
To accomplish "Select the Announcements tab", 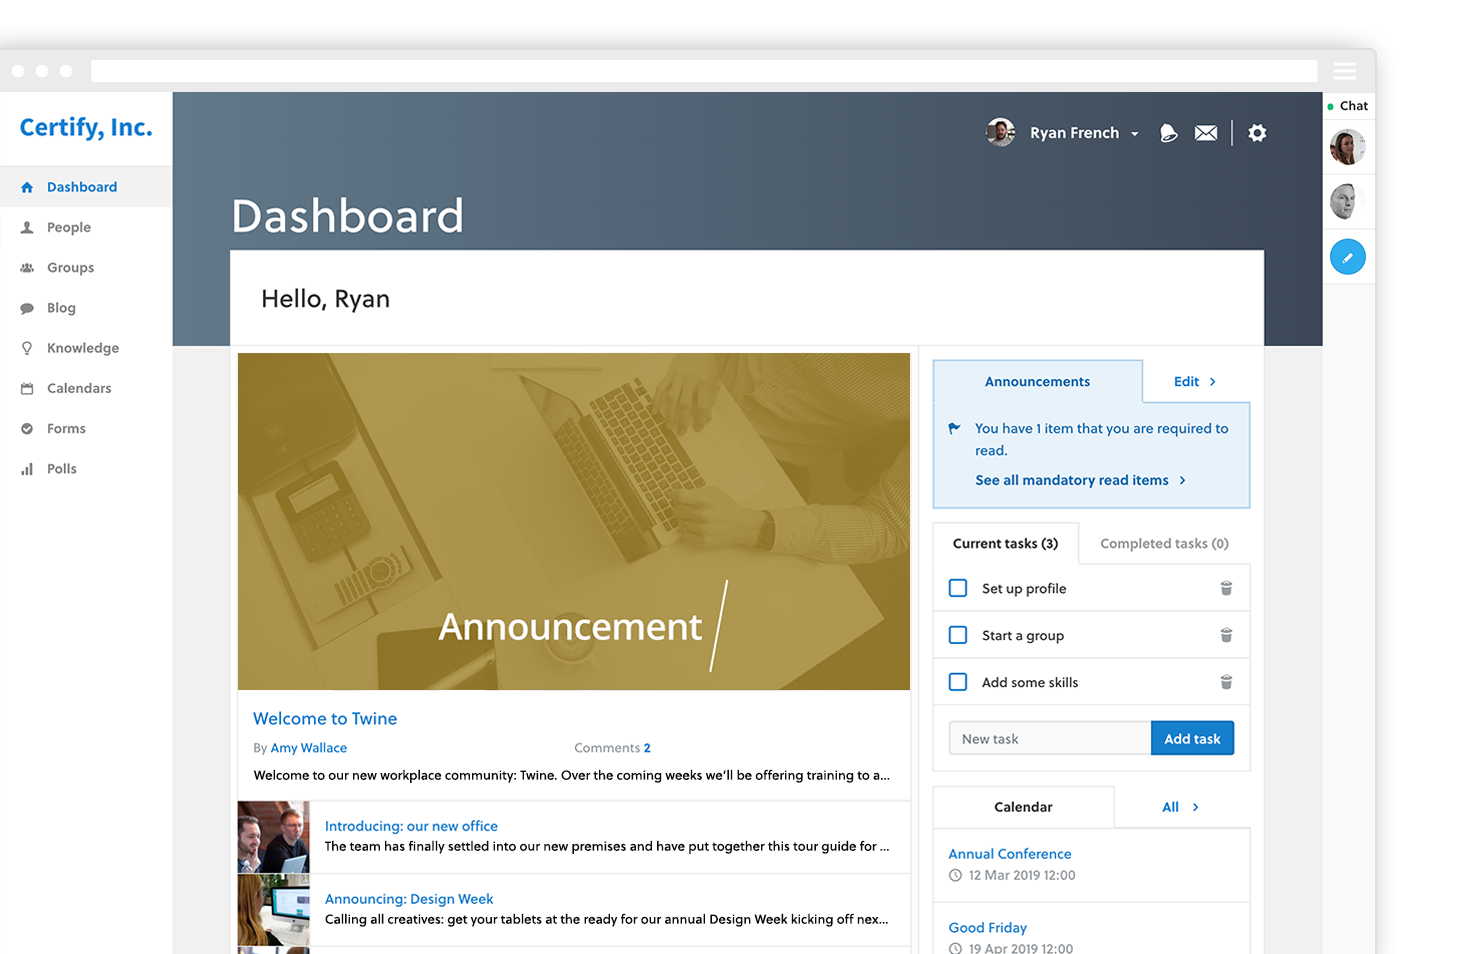I will tap(1037, 381).
